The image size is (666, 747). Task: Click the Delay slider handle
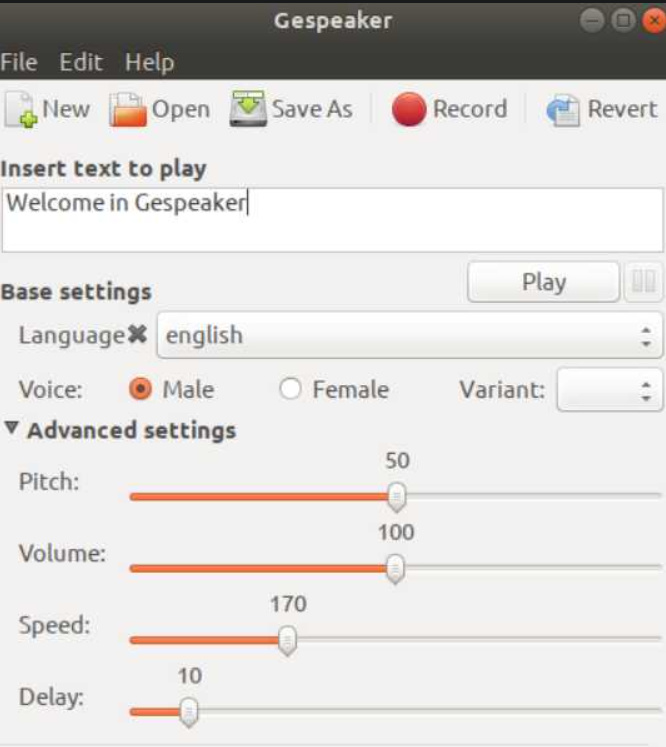(x=189, y=712)
